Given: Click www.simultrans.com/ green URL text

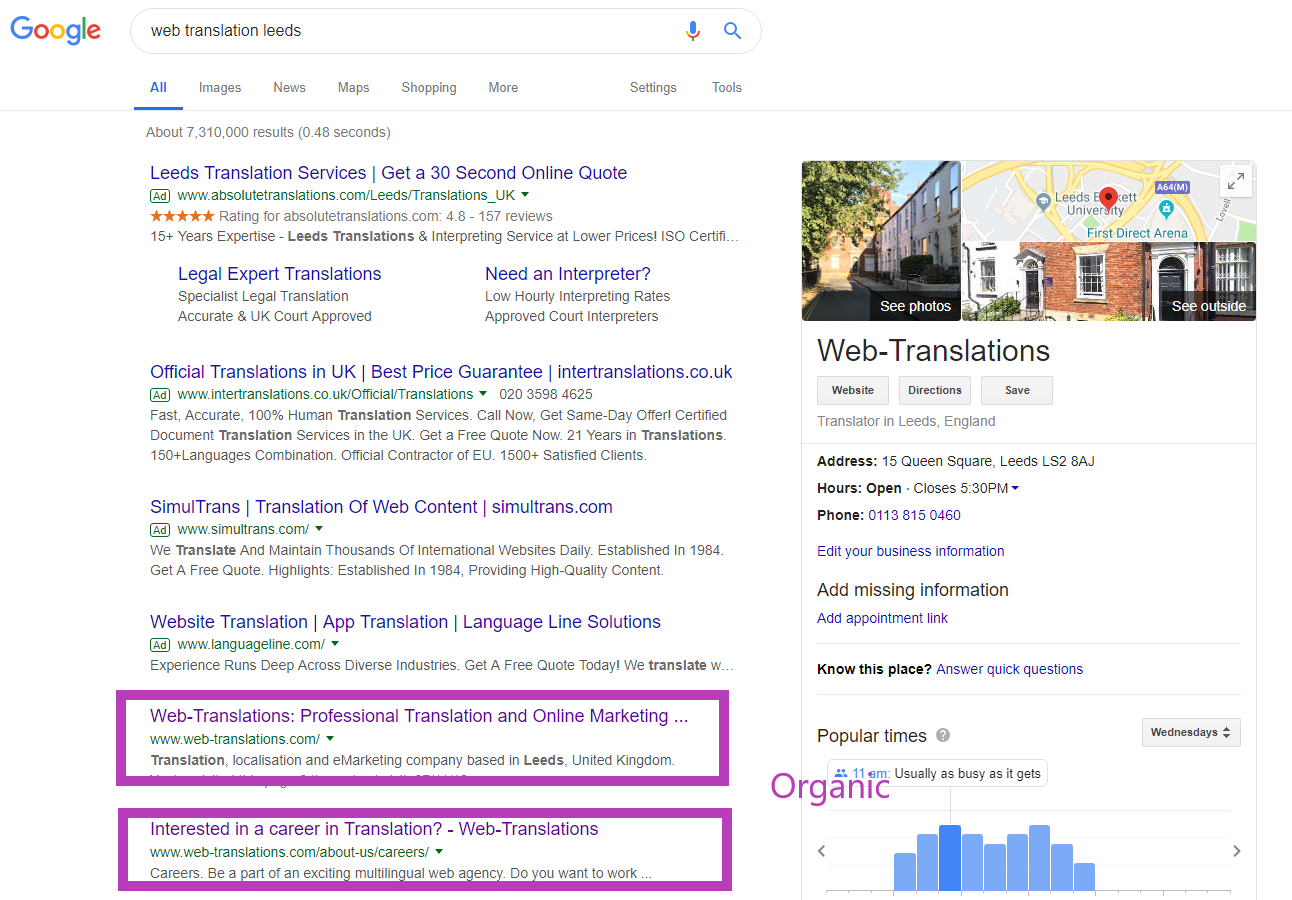Looking at the screenshot, I should click(243, 529).
